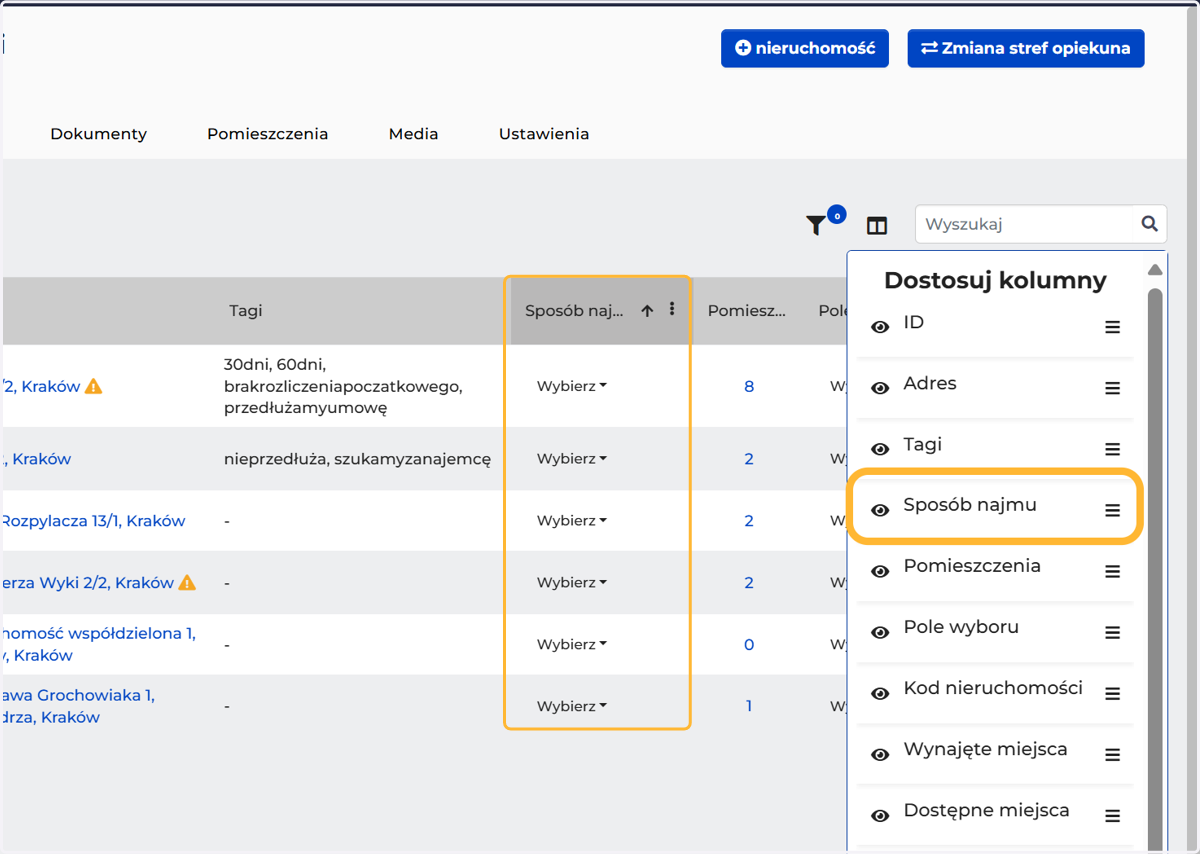This screenshot has width=1200, height=854.
Task: Toggle visibility of the ID column
Action: coord(880,327)
